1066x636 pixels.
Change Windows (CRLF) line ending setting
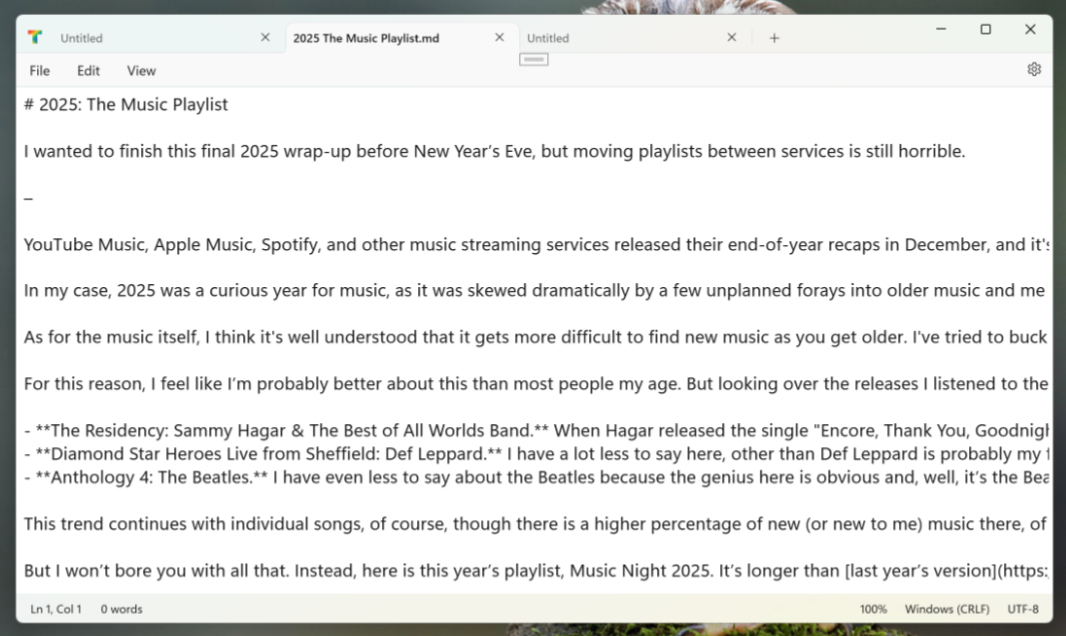click(x=946, y=609)
